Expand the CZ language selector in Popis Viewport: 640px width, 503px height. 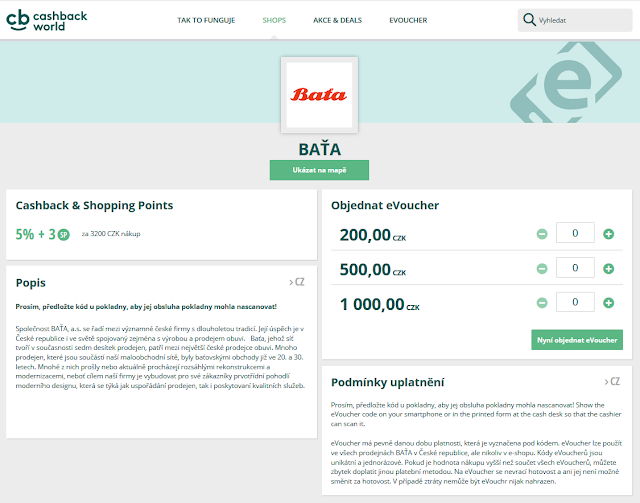point(297,282)
